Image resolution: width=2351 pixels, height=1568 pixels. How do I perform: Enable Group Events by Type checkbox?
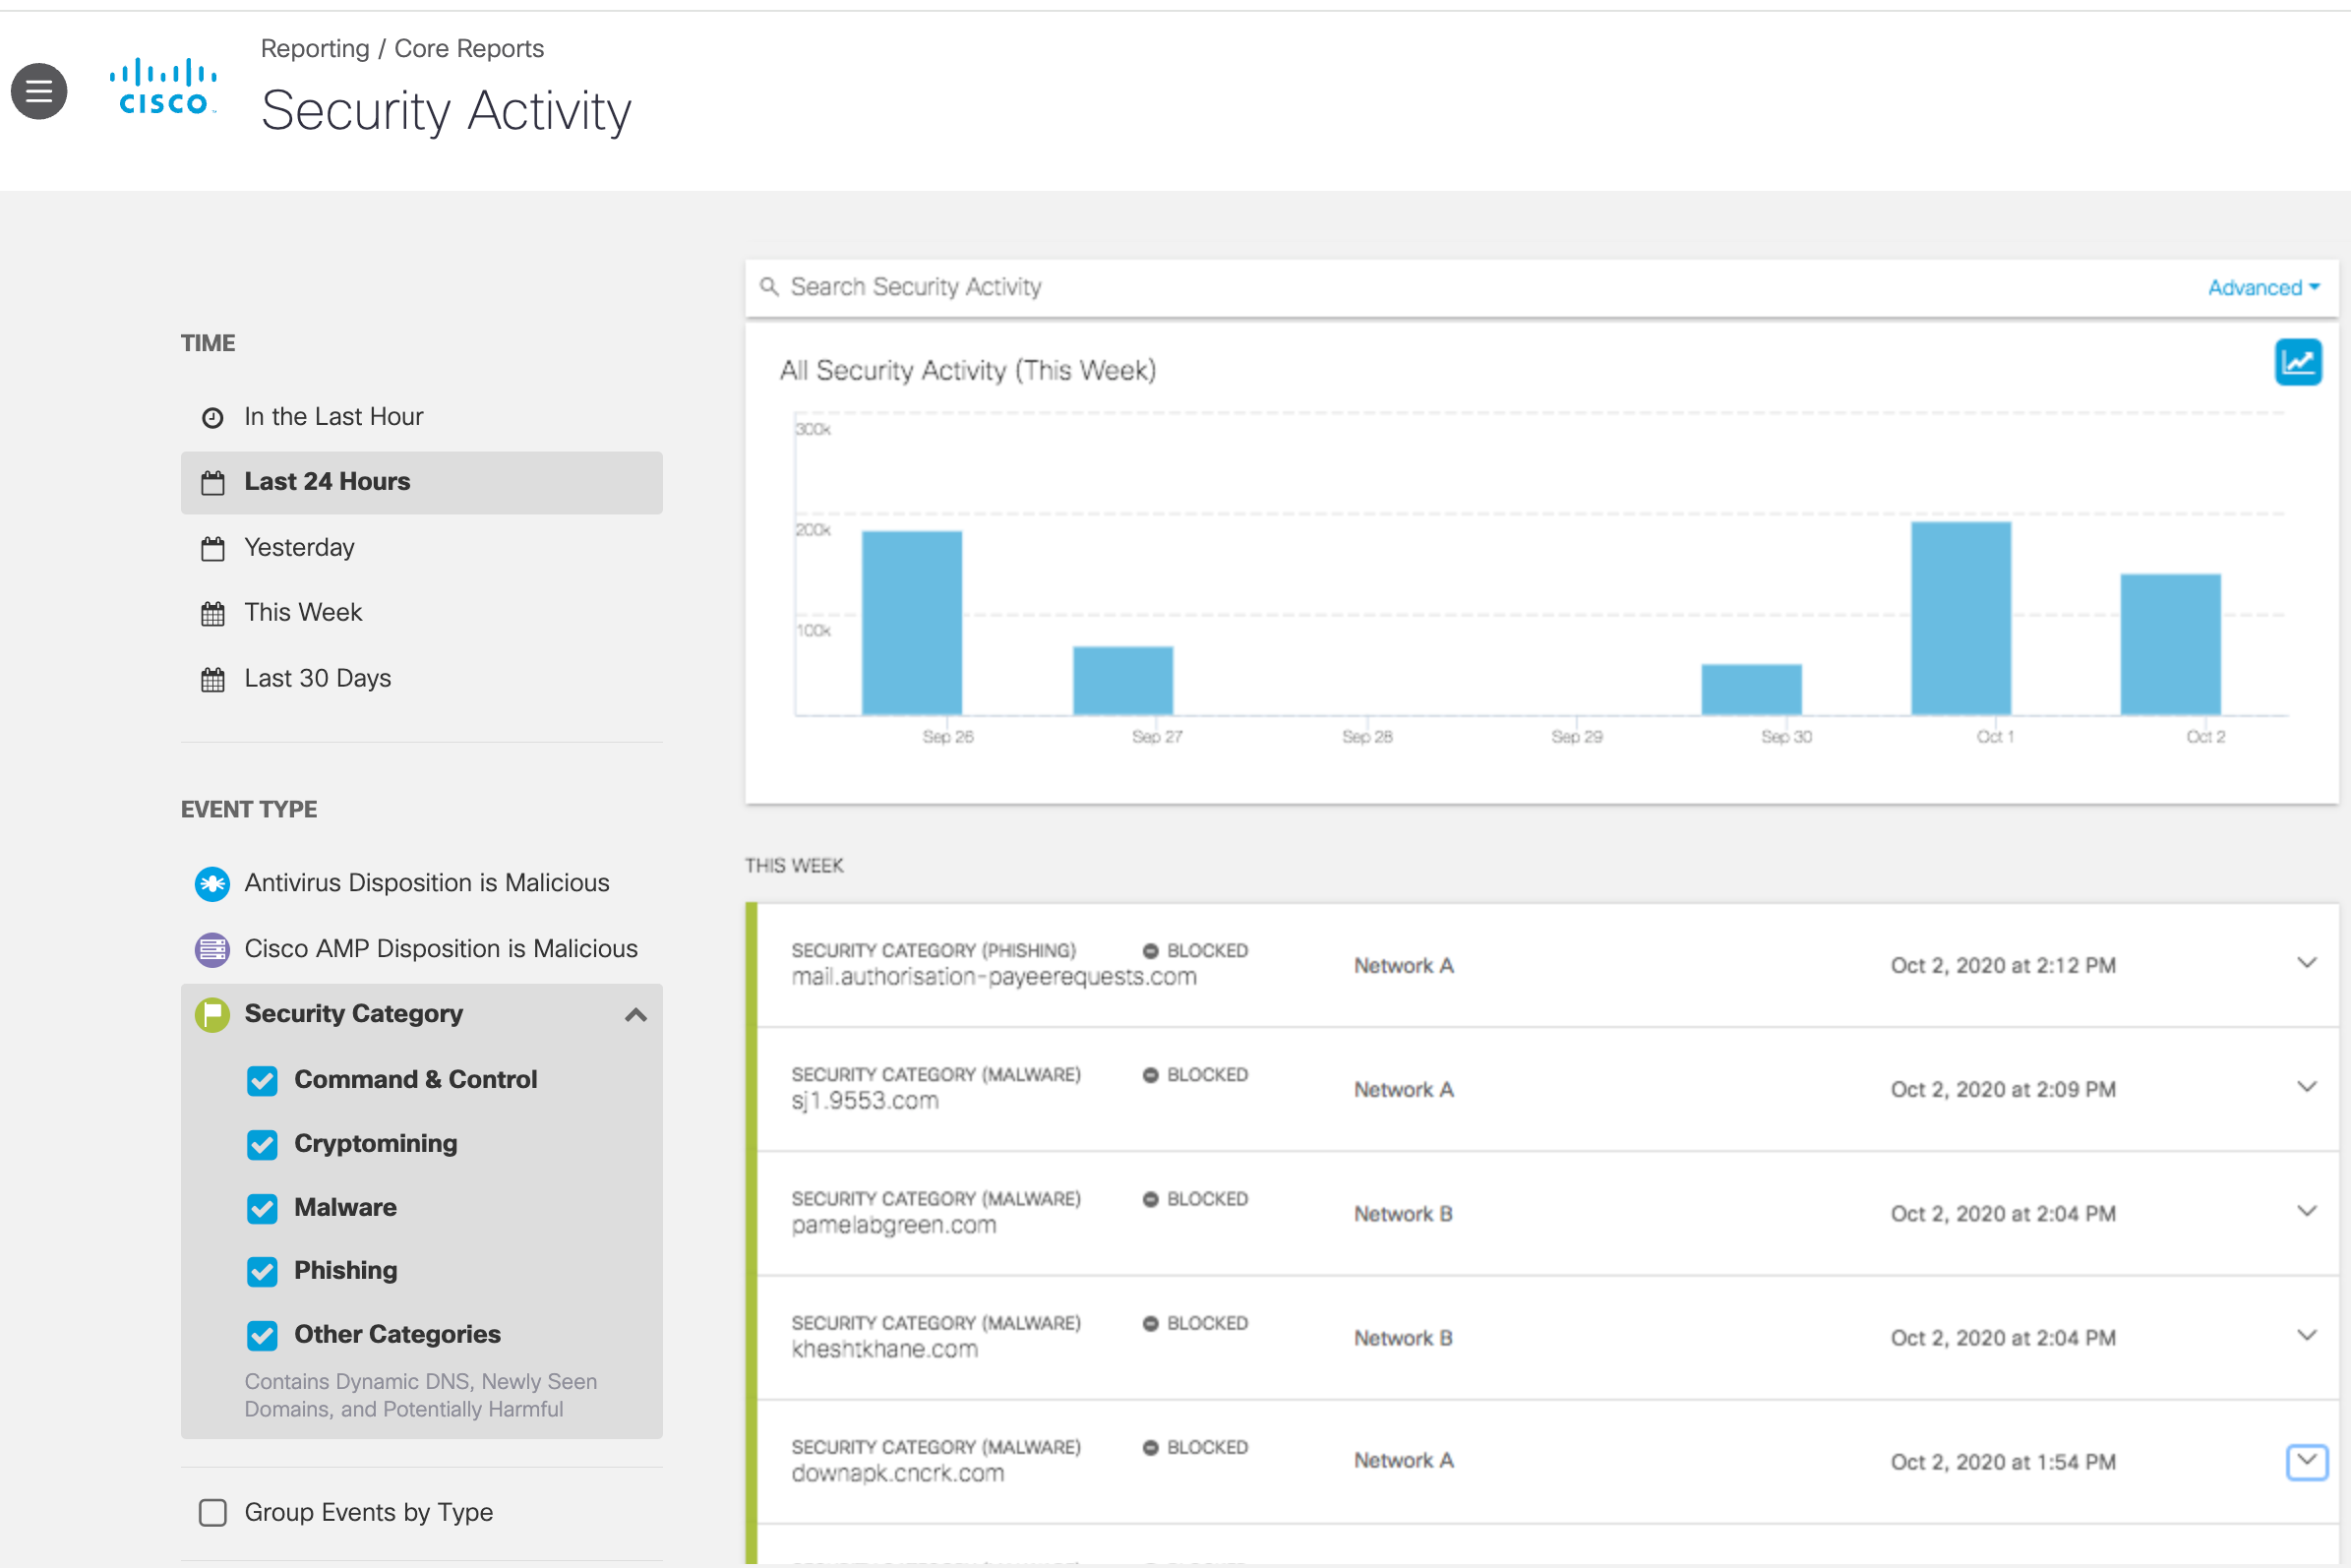tap(213, 1513)
